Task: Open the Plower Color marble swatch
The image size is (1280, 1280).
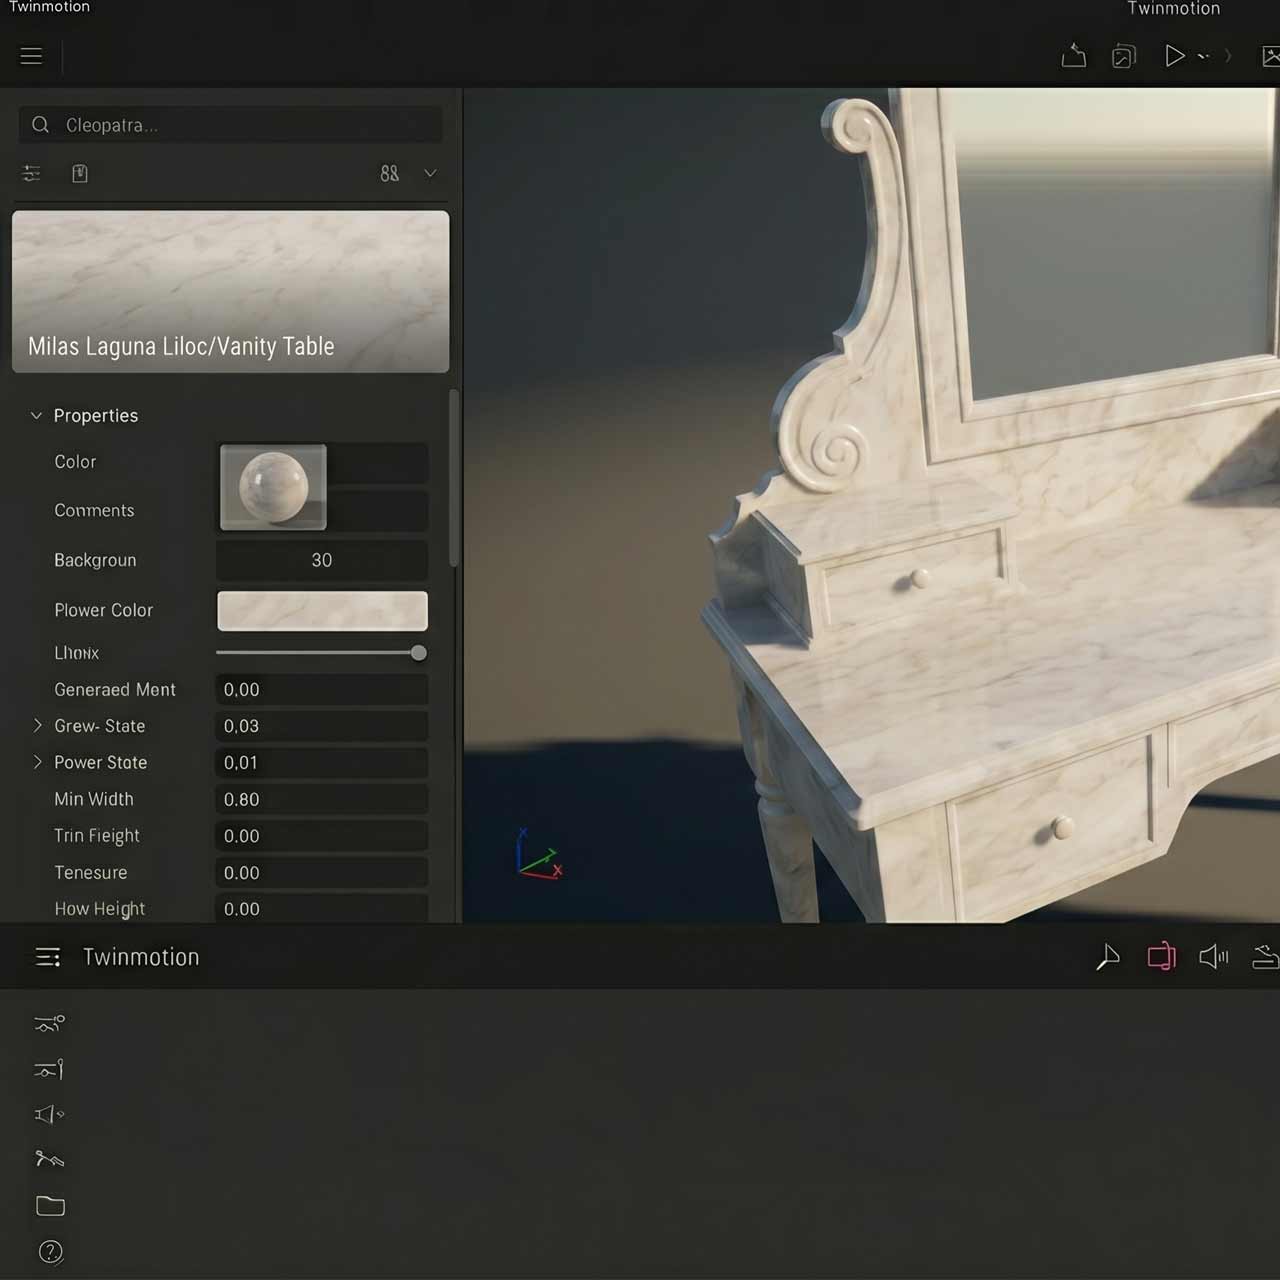Action: [x=322, y=611]
